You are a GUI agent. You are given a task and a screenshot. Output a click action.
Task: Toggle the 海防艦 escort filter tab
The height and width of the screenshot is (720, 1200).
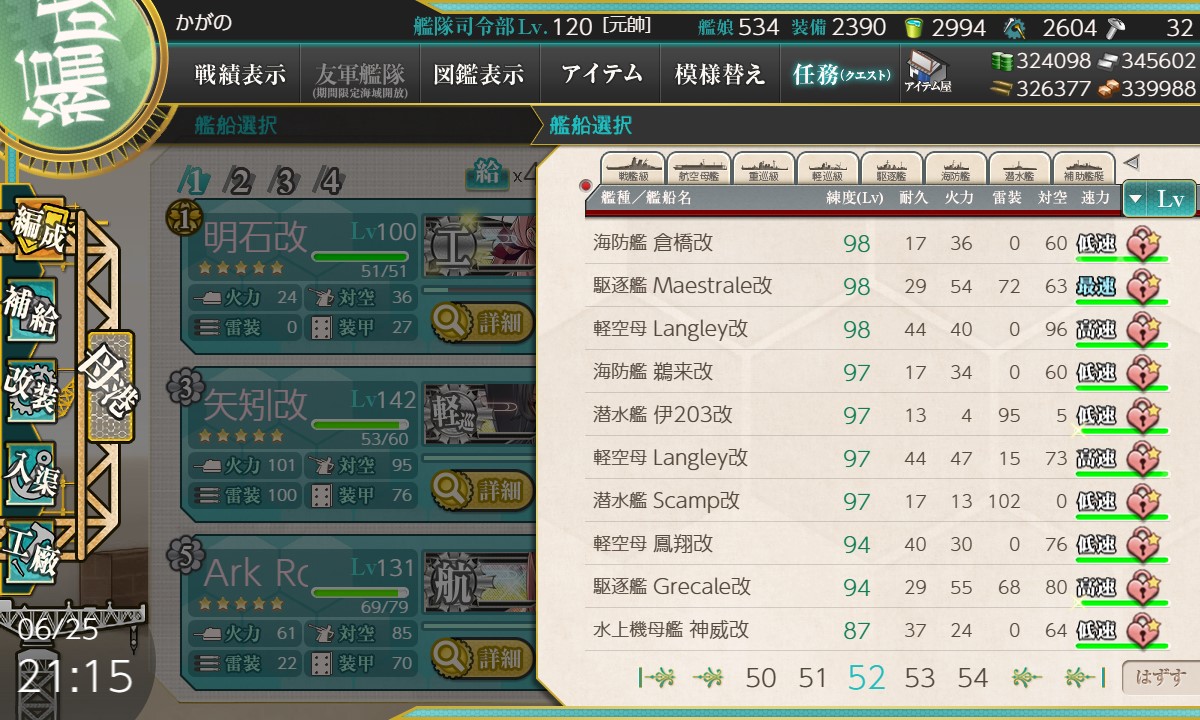955,168
